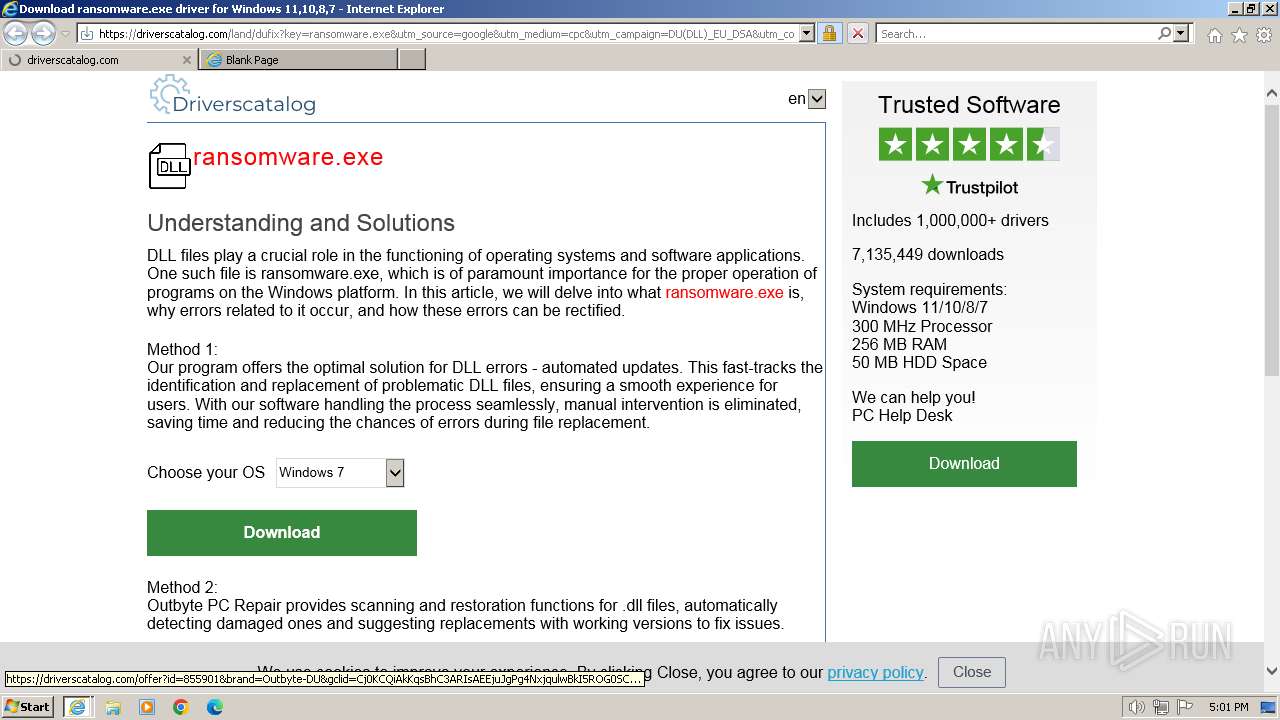1280x720 pixels.
Task: Click the security lock icon
Action: 829,33
